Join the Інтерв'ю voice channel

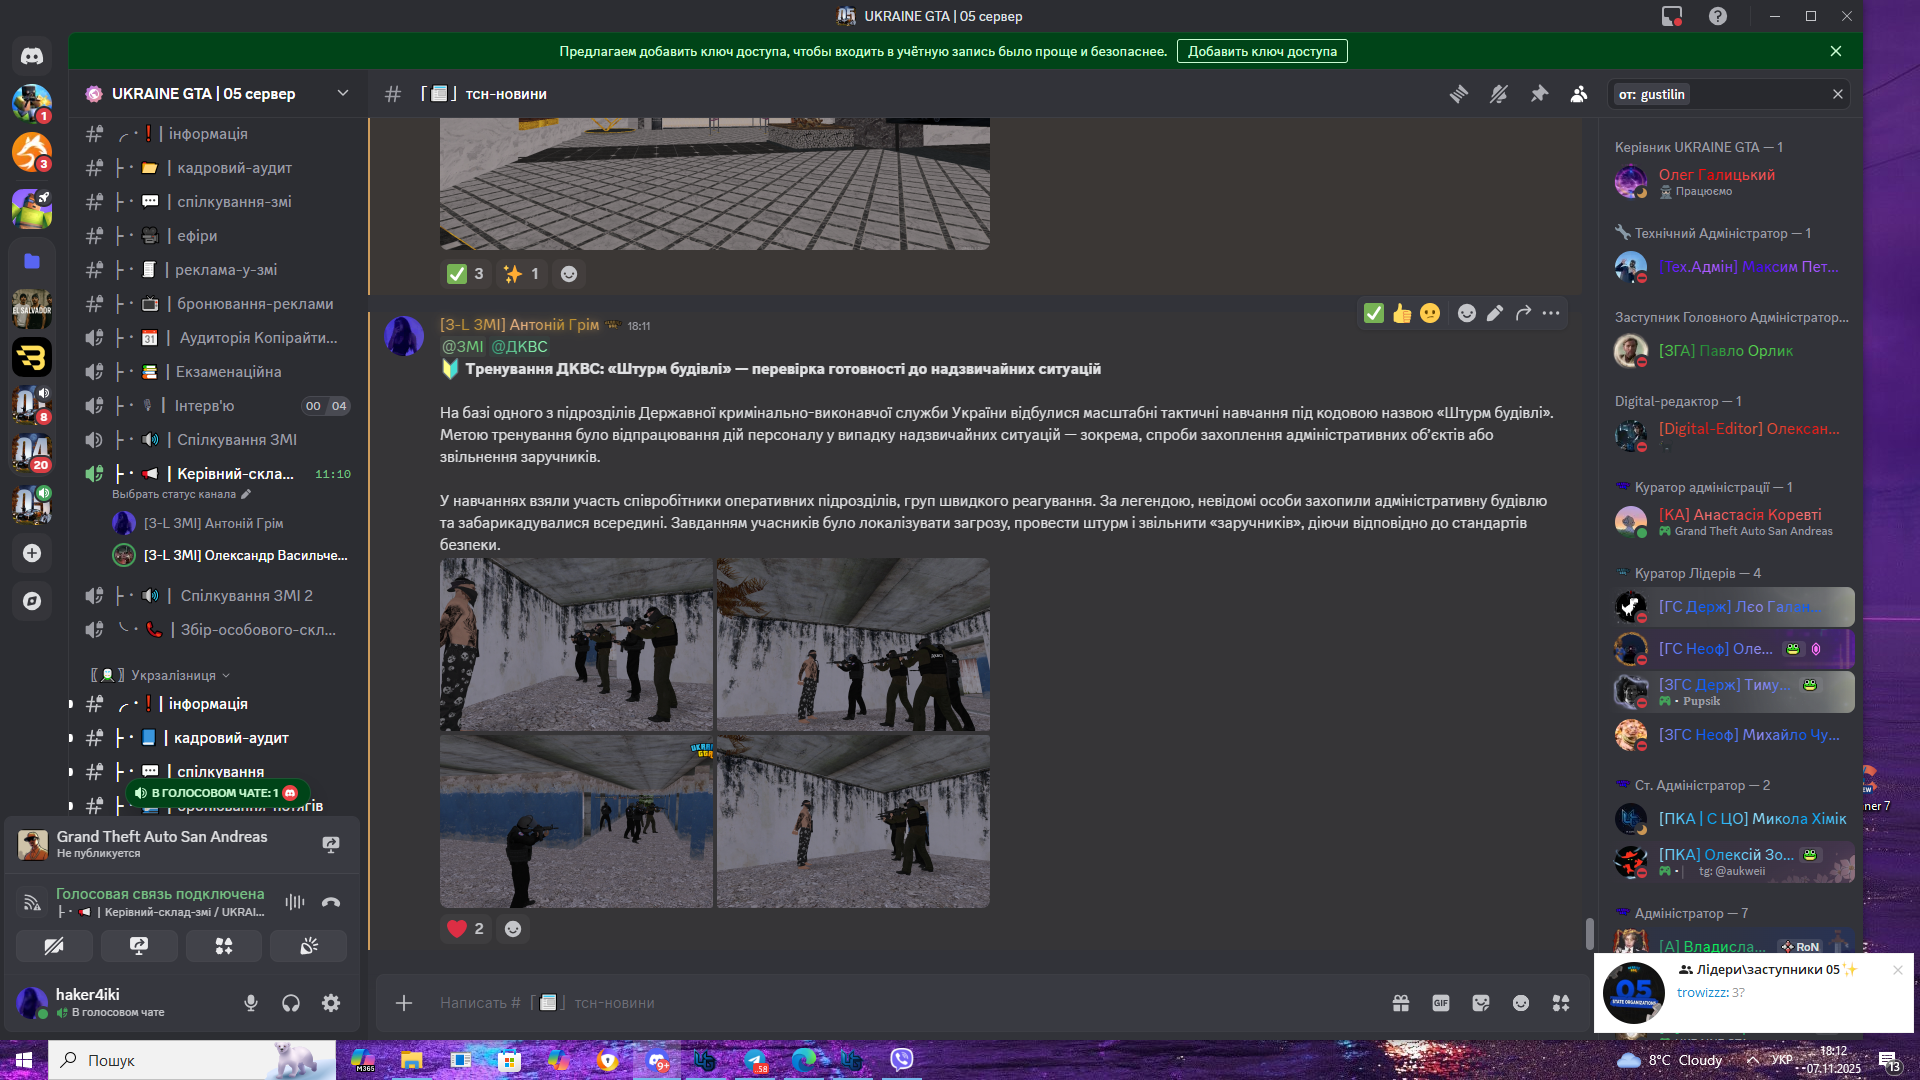pyautogui.click(x=217, y=406)
